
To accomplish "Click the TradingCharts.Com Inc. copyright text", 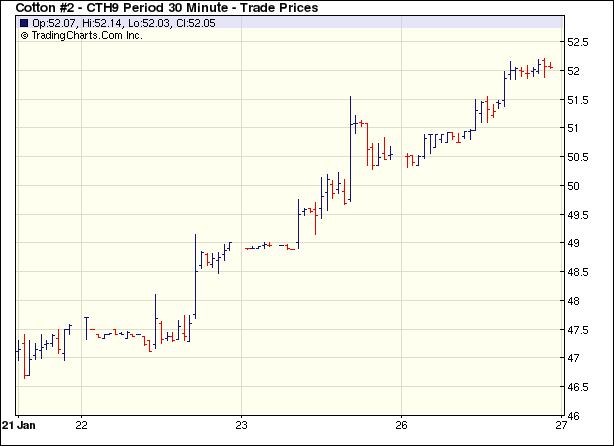I will tap(87, 35).
